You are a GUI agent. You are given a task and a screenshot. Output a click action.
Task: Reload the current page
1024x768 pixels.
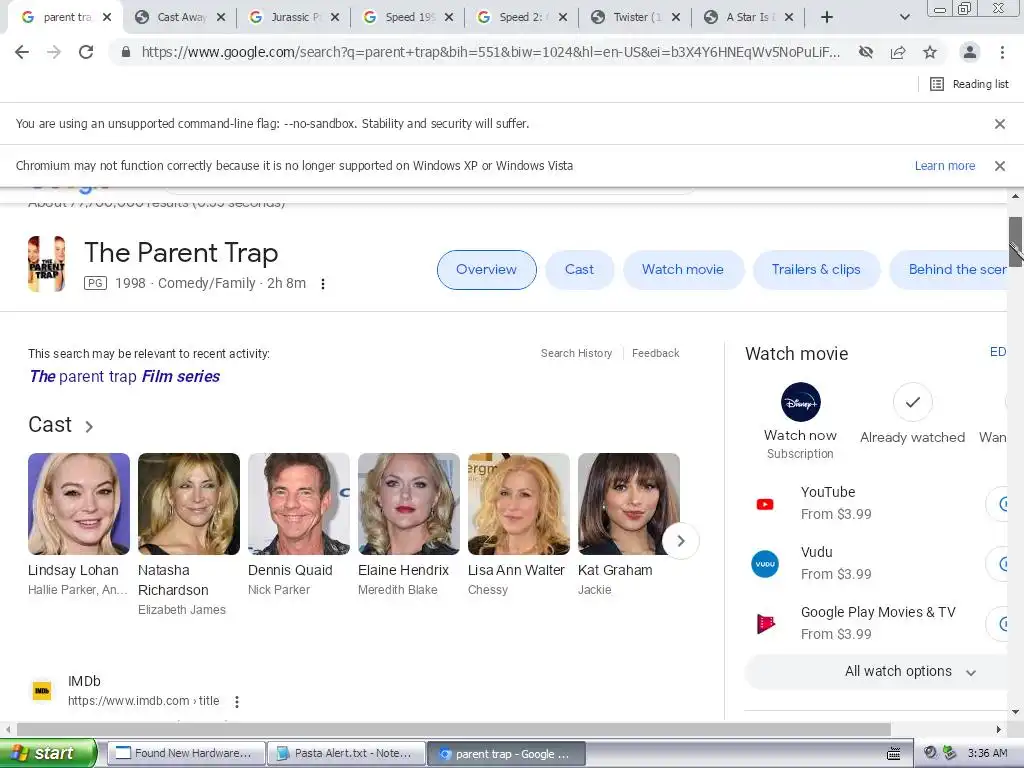pos(86,52)
